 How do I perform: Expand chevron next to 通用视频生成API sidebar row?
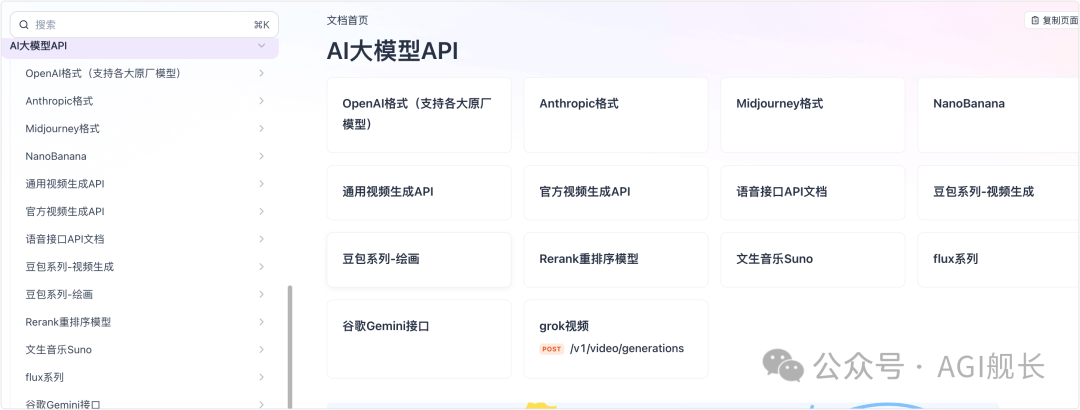[262, 183]
